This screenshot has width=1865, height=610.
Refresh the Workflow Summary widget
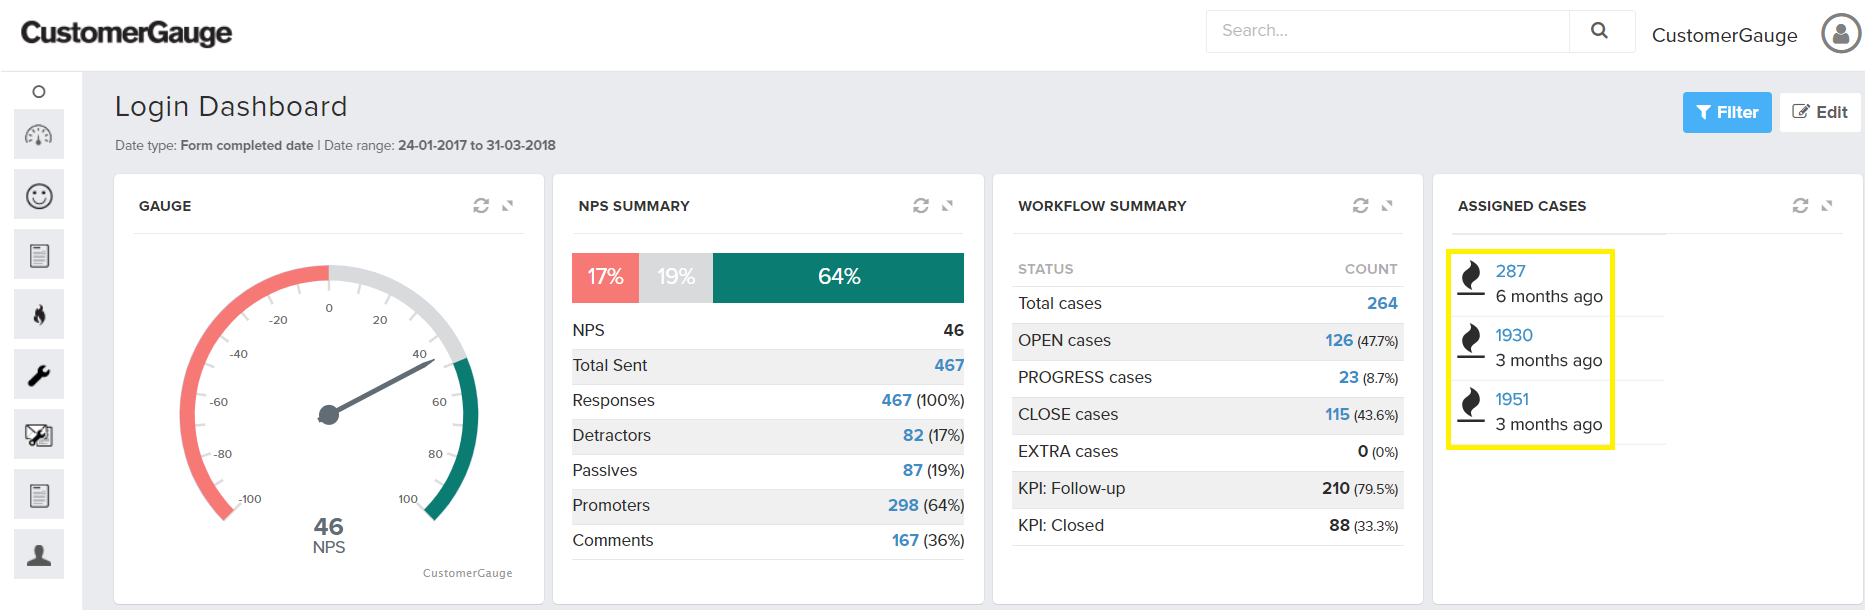[x=1361, y=205]
